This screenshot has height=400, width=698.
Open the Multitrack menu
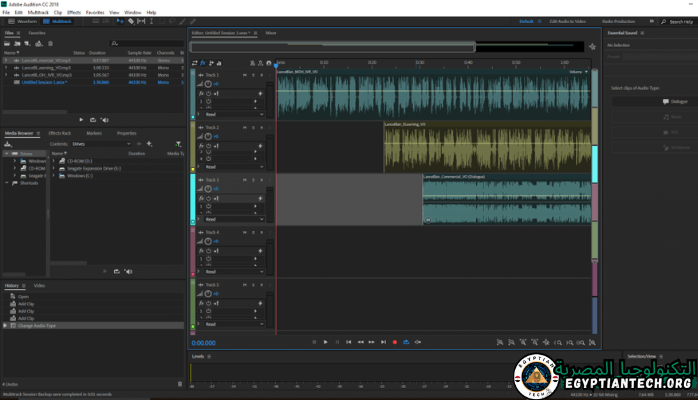tap(38, 12)
